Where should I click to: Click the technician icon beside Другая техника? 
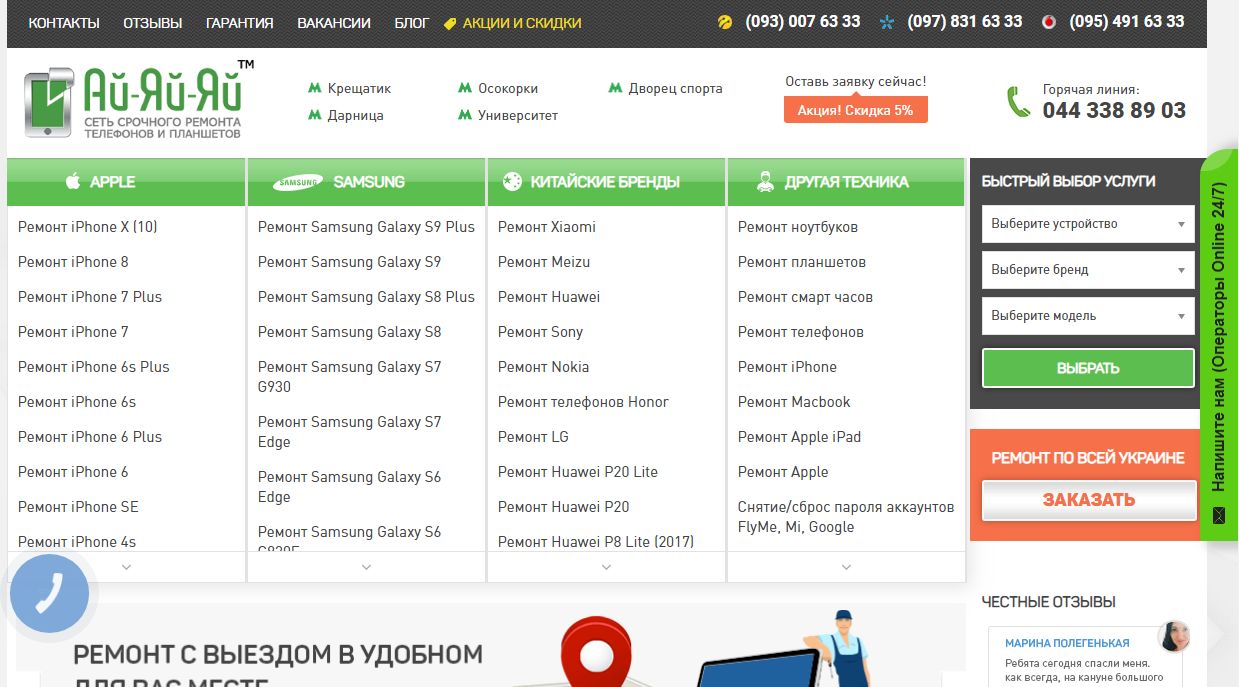click(x=765, y=182)
